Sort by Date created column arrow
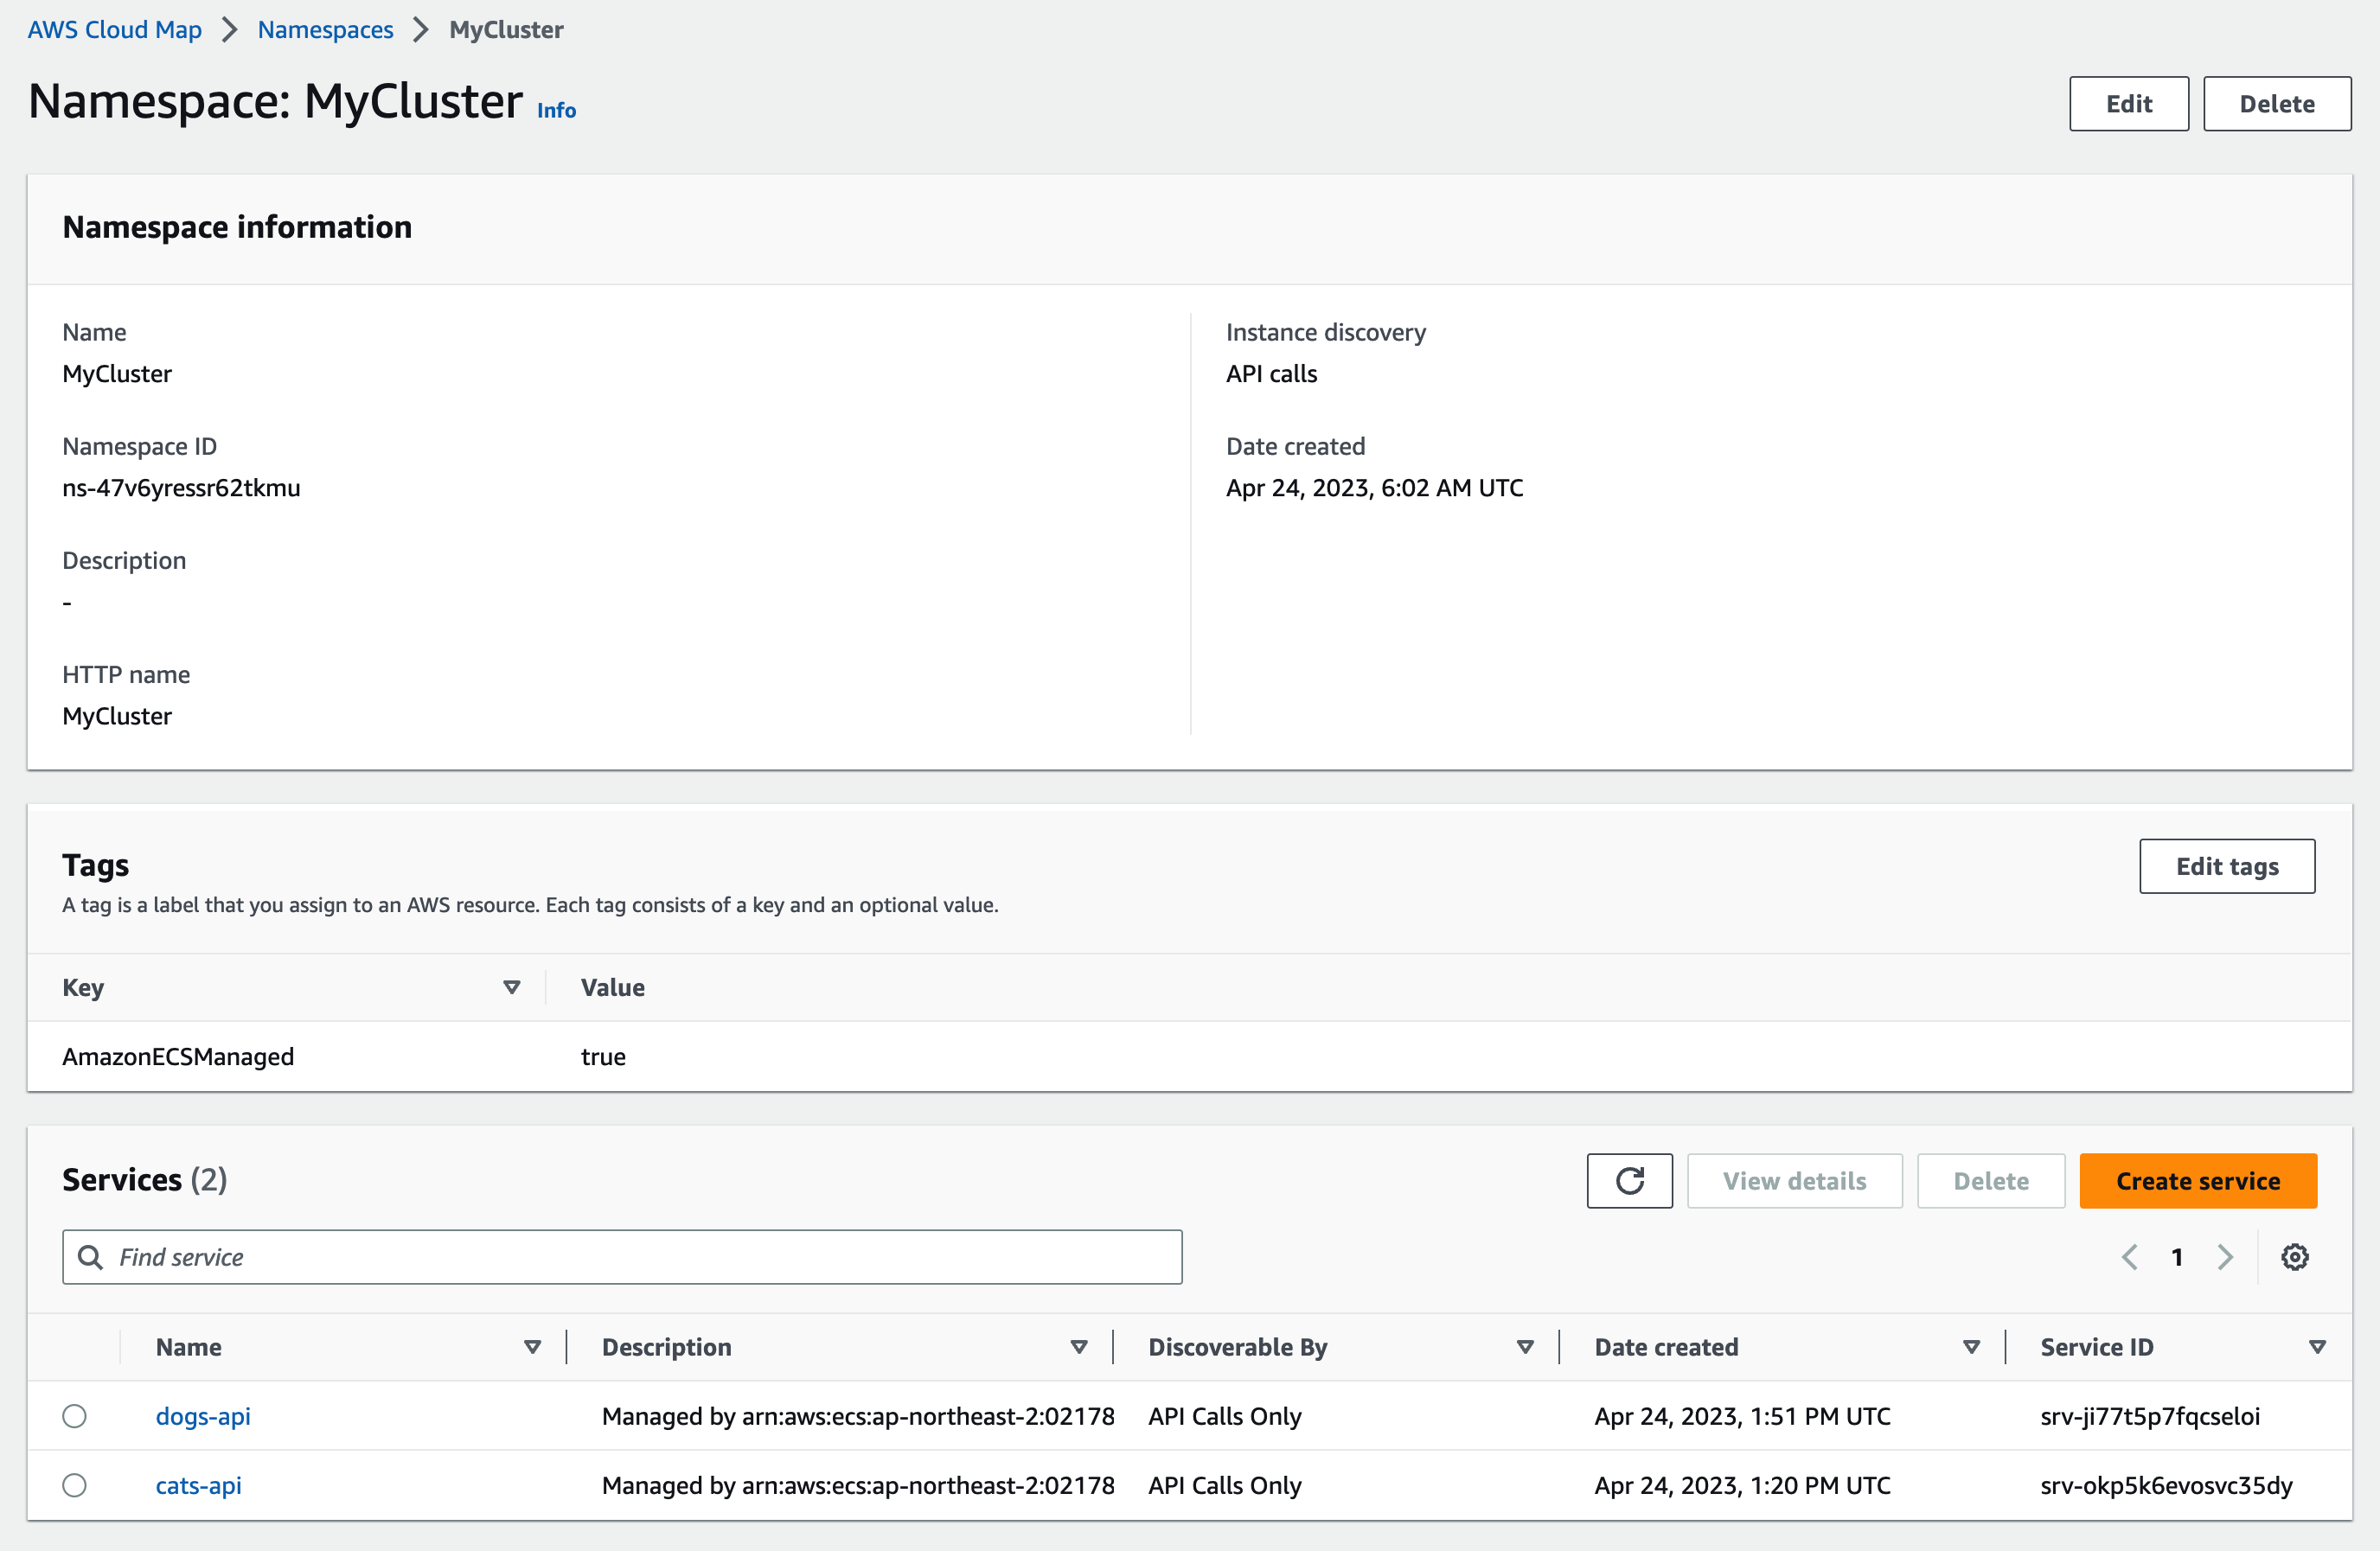2380x1551 pixels. point(1970,1347)
